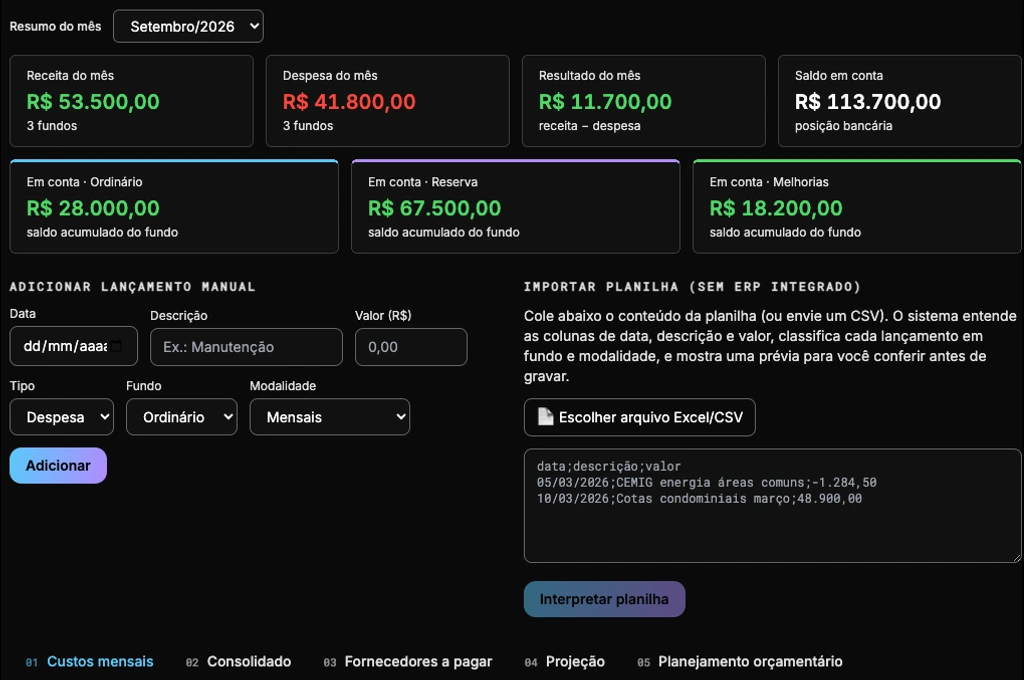Click the Em conta · Reserva card
The image size is (1024, 680).
click(515, 206)
